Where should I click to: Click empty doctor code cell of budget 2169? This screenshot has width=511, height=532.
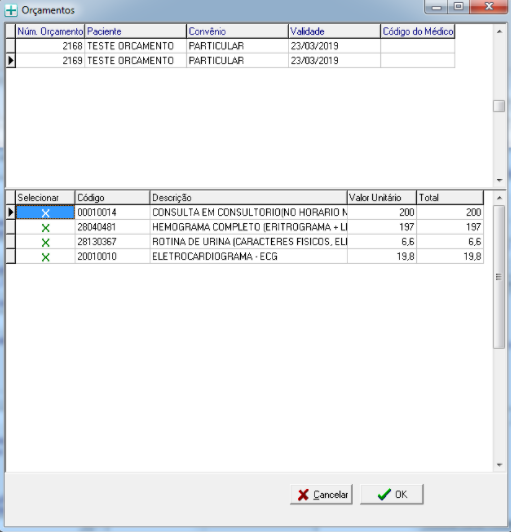click(418, 60)
